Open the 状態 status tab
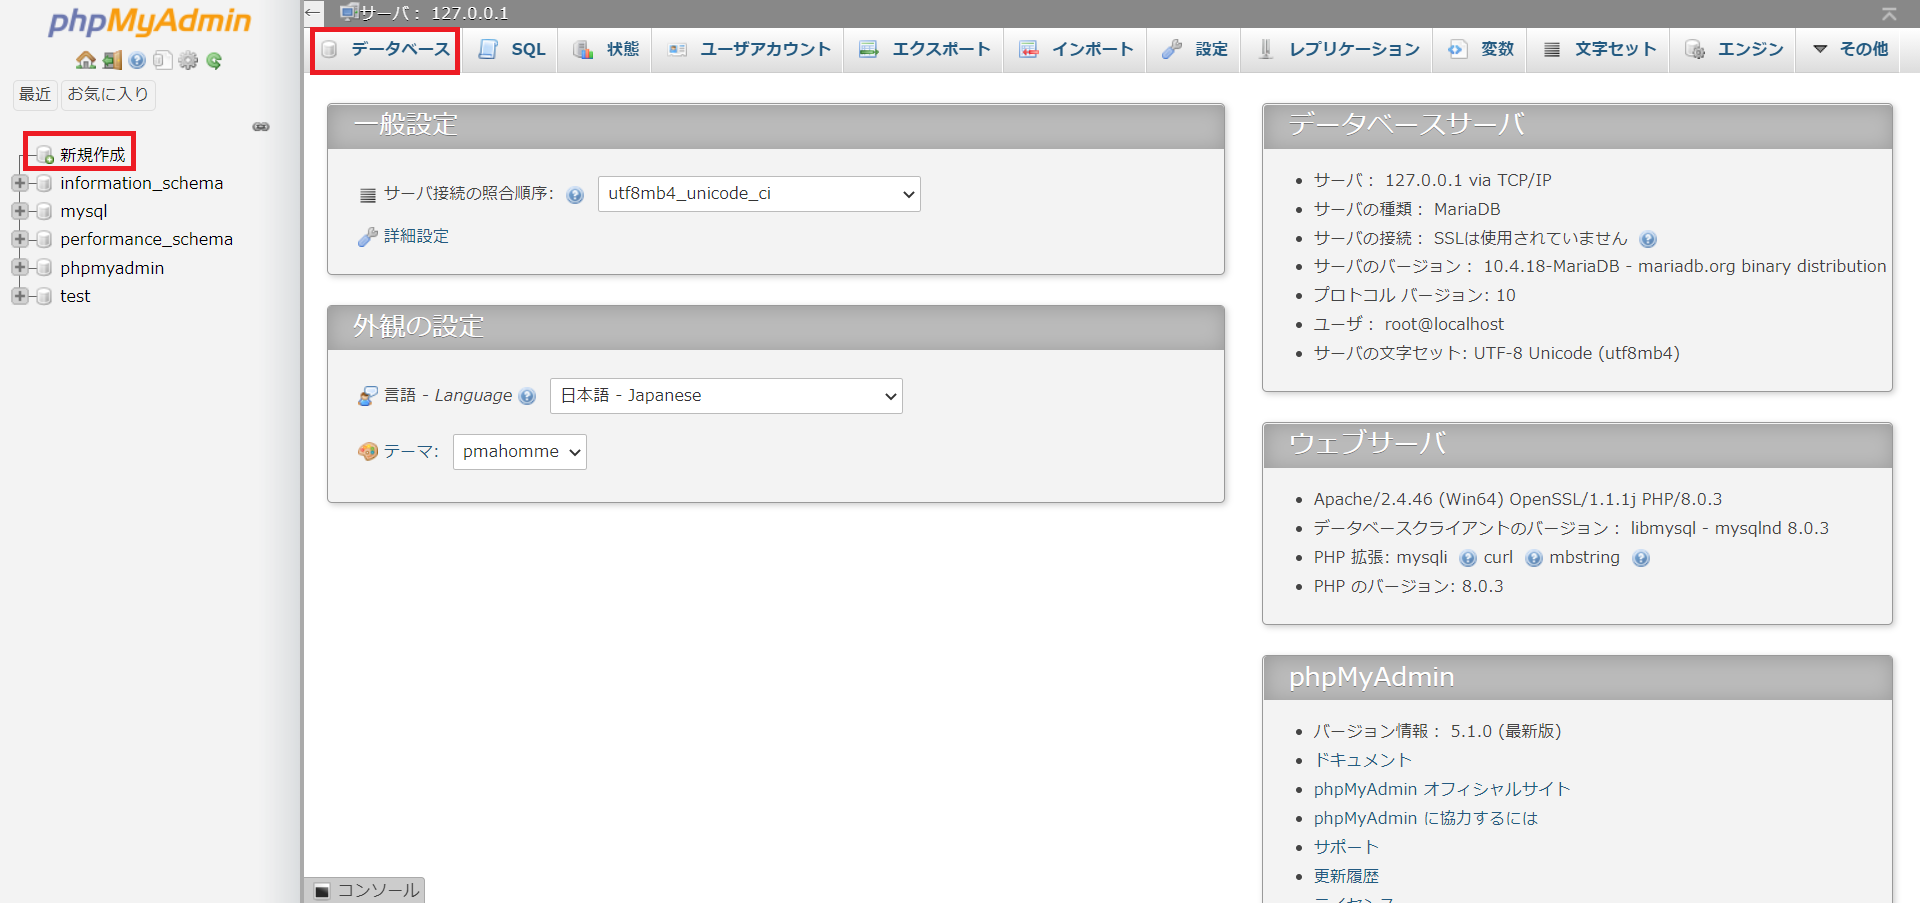 tap(606, 49)
